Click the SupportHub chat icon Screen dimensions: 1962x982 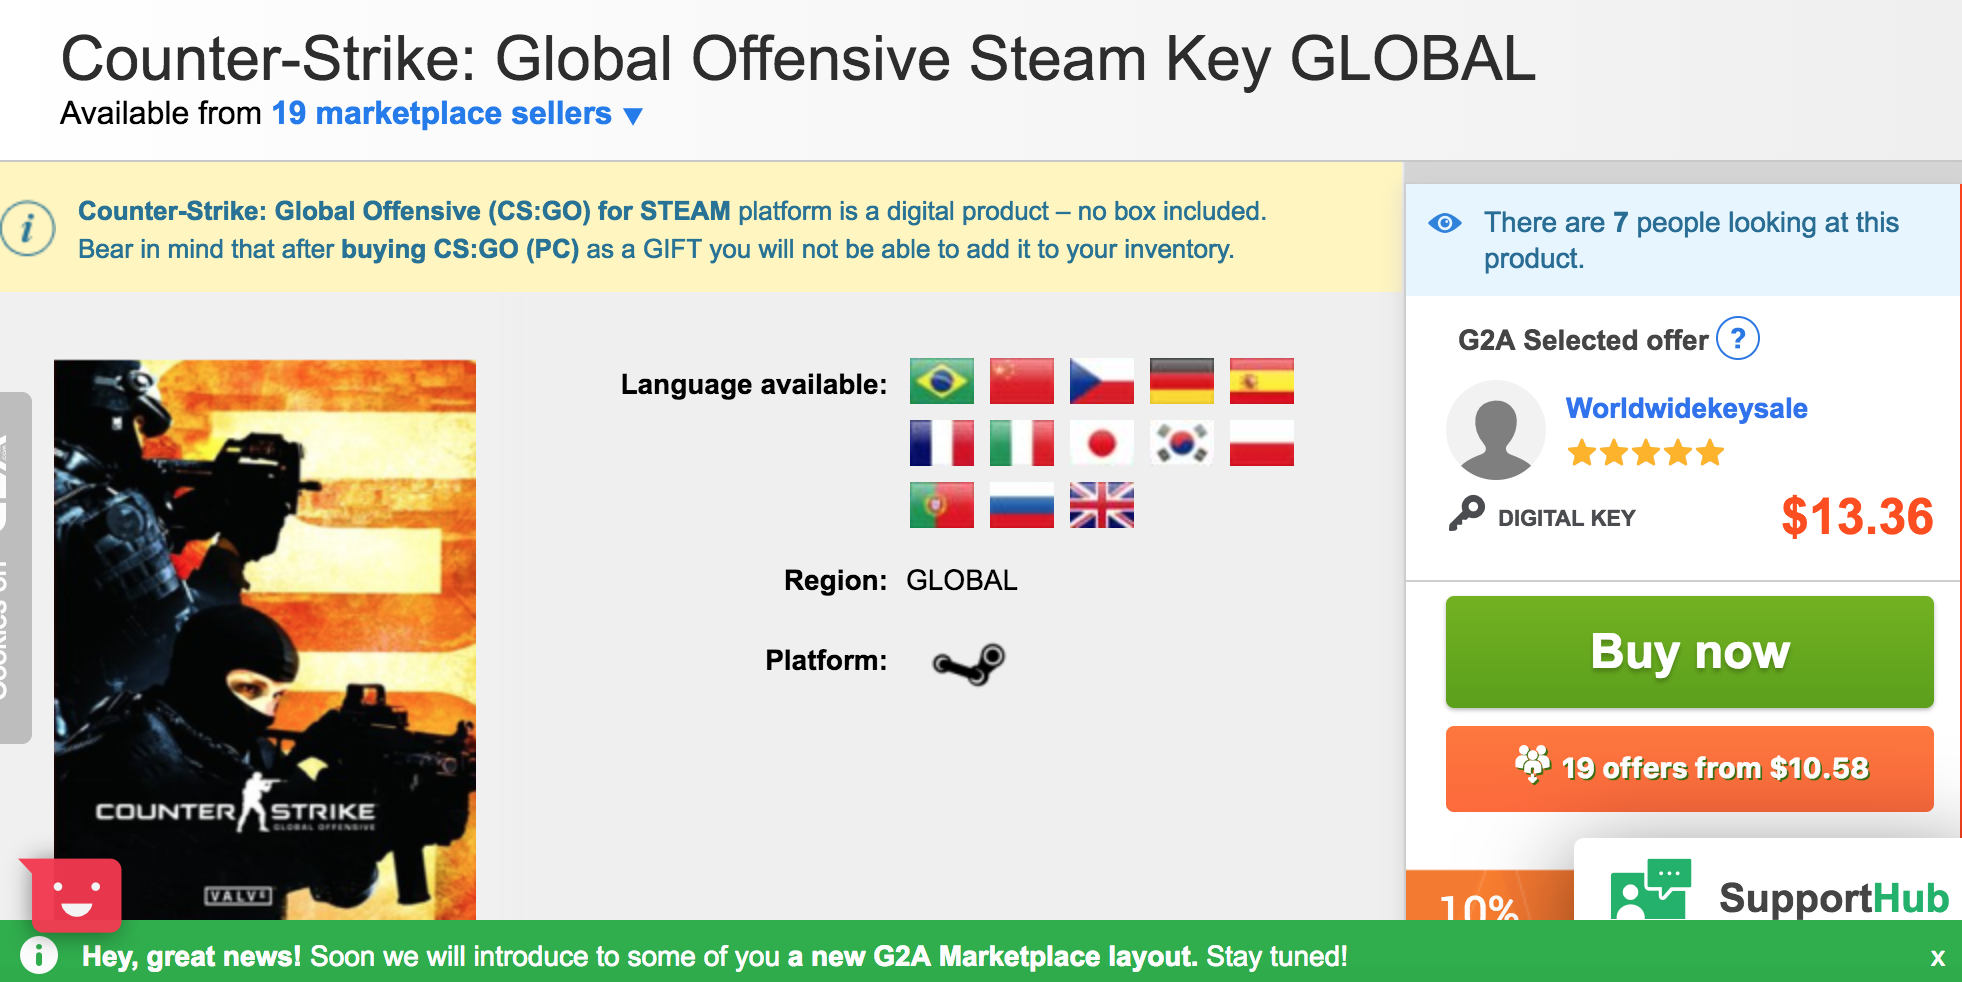click(1650, 888)
